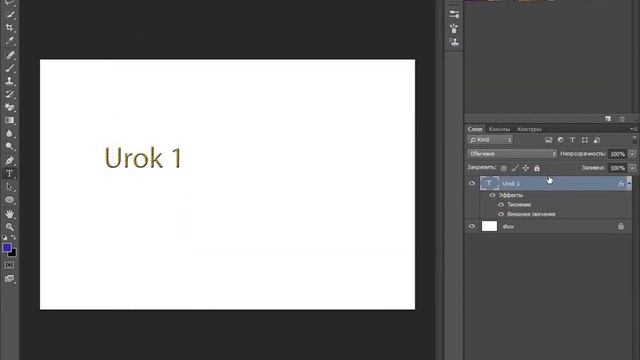Filter layers by adjustment layers icon
The image size is (640, 360).
click(560, 140)
